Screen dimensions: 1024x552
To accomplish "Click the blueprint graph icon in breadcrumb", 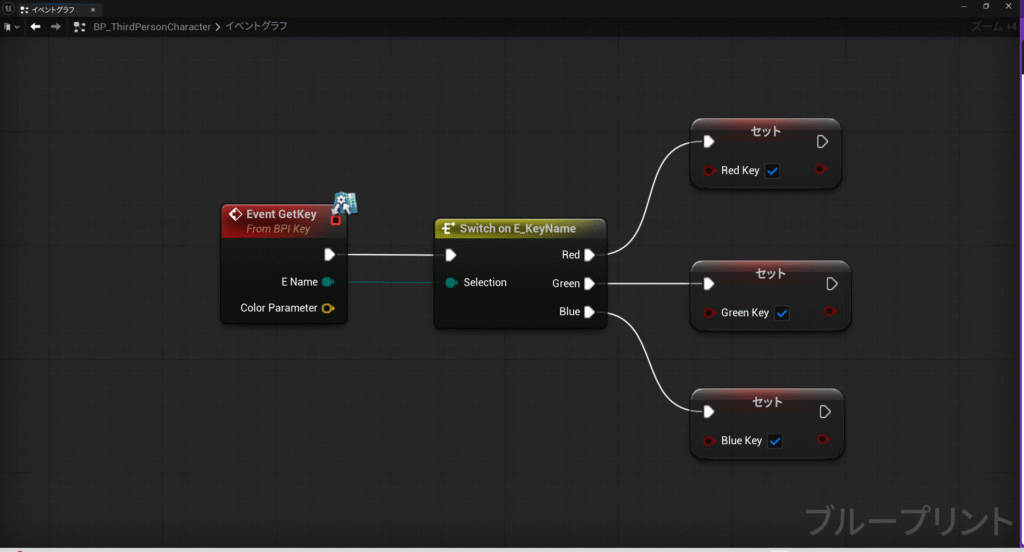I will coord(80,27).
